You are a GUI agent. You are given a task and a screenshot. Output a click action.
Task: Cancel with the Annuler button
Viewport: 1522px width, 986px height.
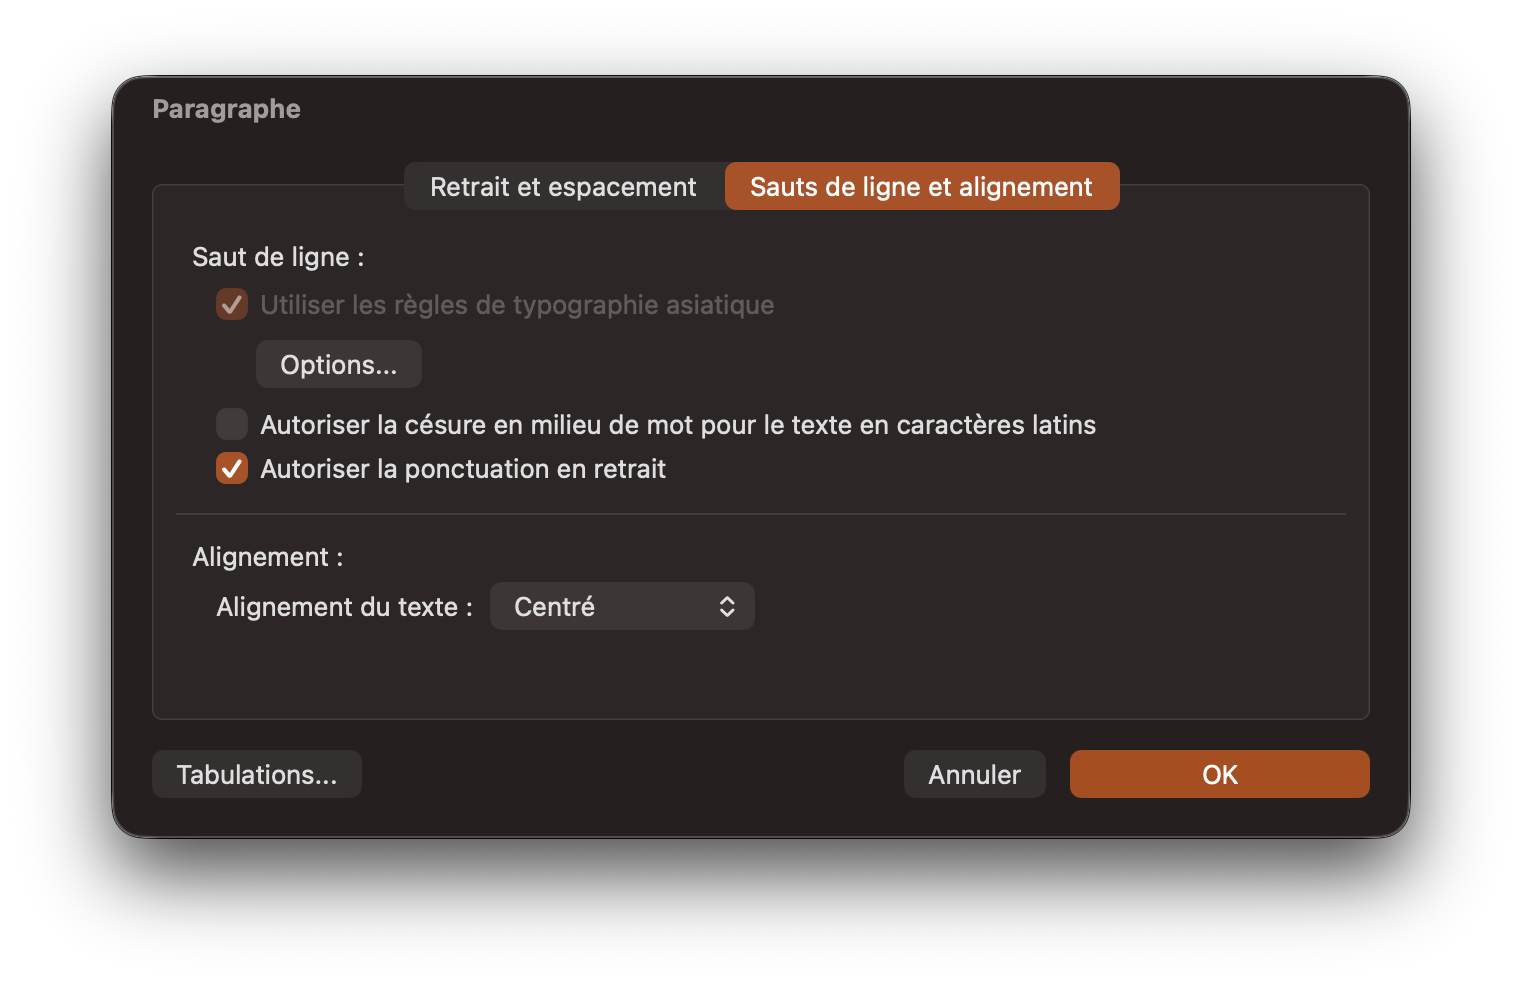(x=975, y=775)
